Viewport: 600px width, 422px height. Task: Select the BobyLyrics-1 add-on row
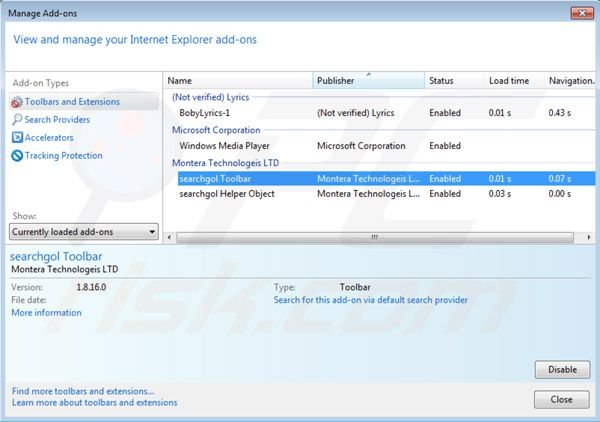click(386, 113)
